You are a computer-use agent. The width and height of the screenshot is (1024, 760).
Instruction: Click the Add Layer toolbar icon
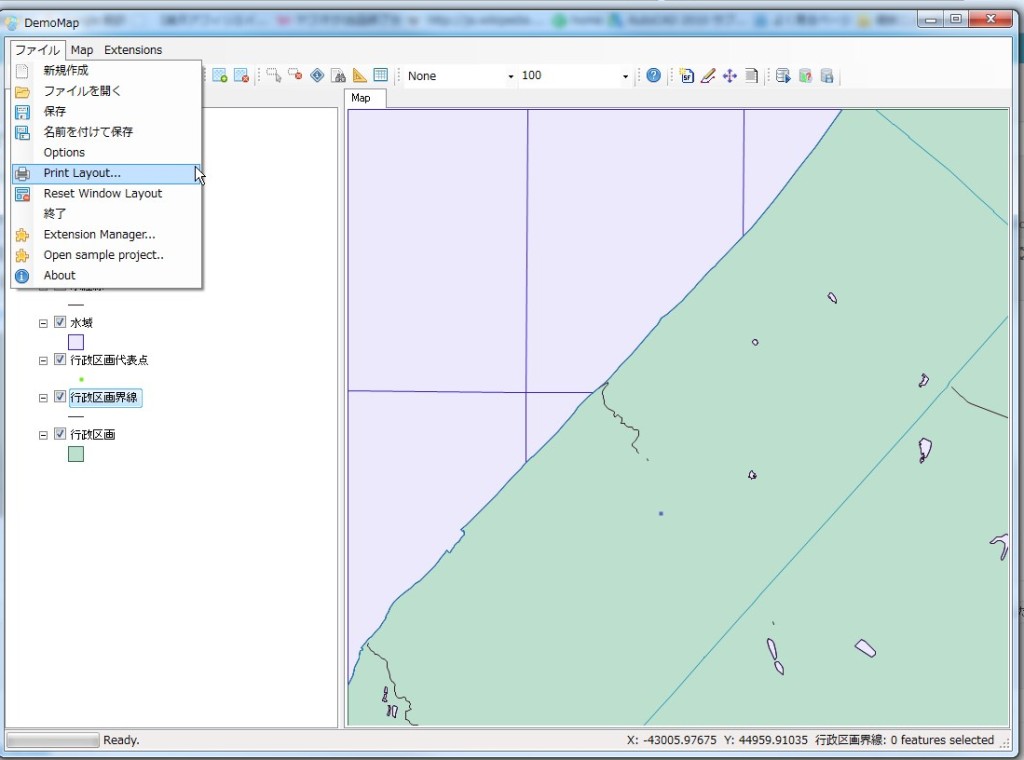[x=220, y=76]
